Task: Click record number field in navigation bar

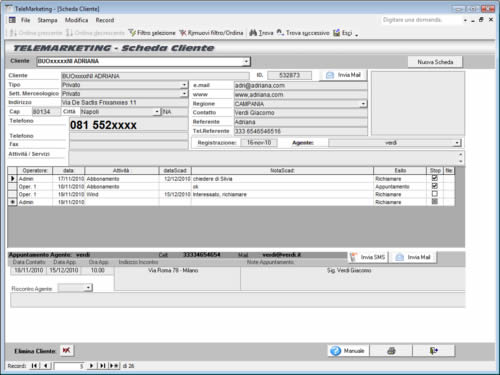Action: [x=69, y=366]
